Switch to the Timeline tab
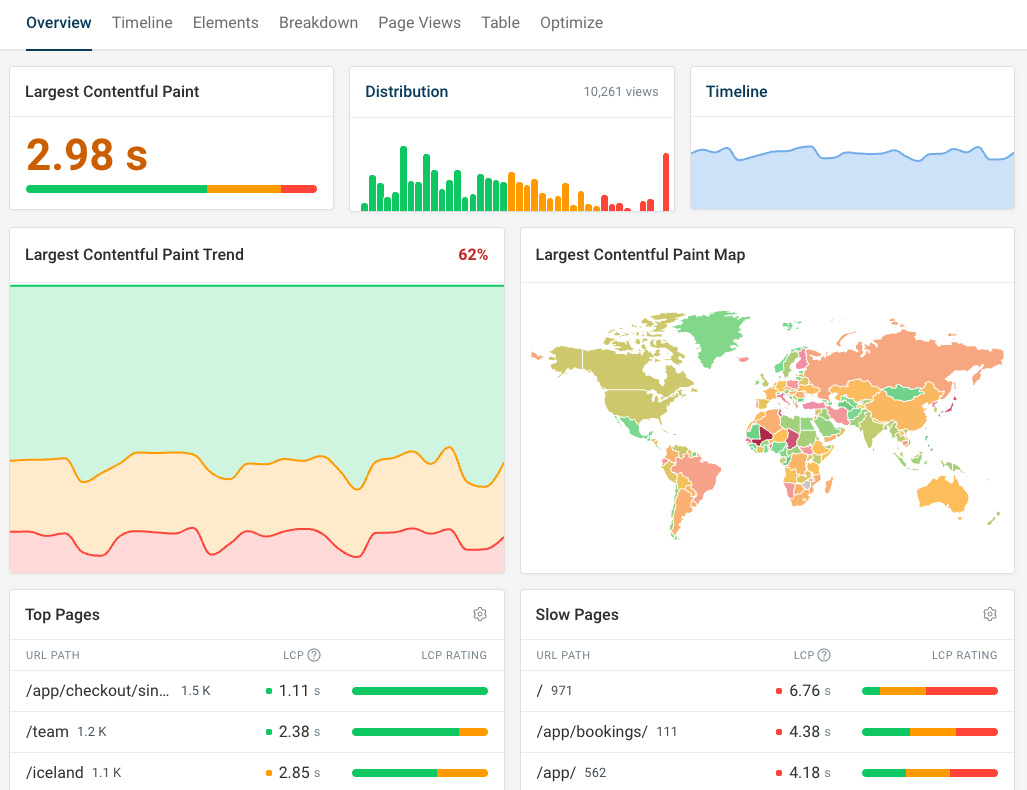 coord(142,23)
